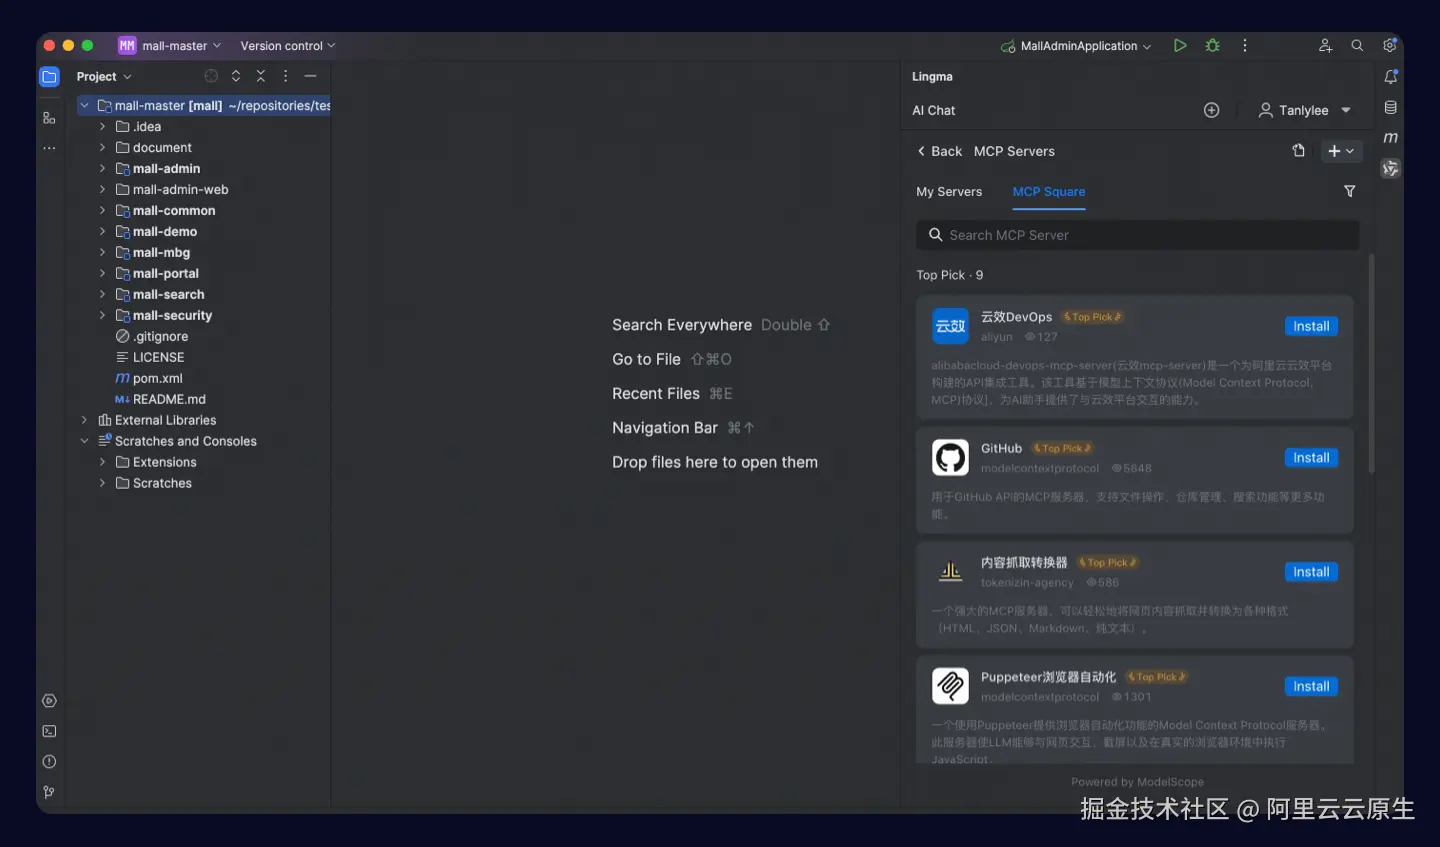Debug MallAdminApplication

(x=1213, y=46)
